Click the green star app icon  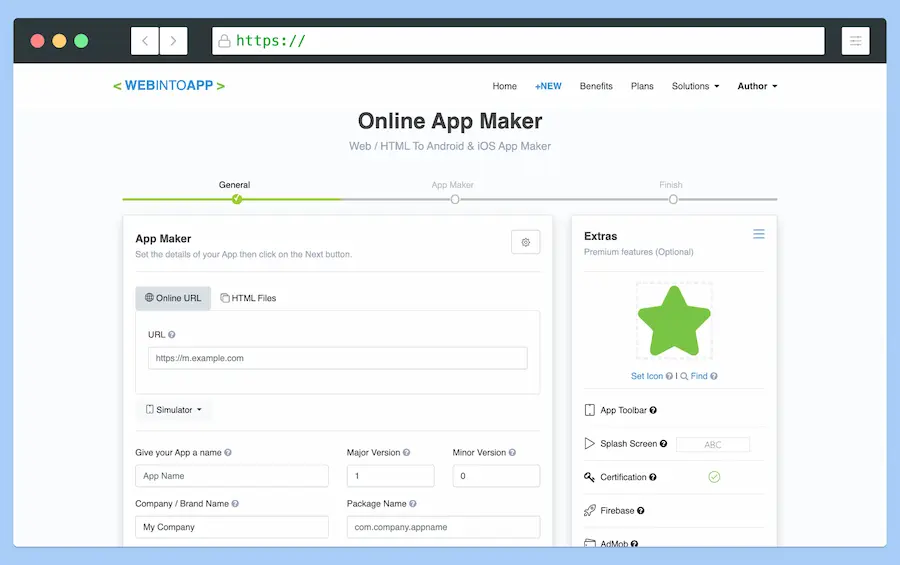(674, 321)
